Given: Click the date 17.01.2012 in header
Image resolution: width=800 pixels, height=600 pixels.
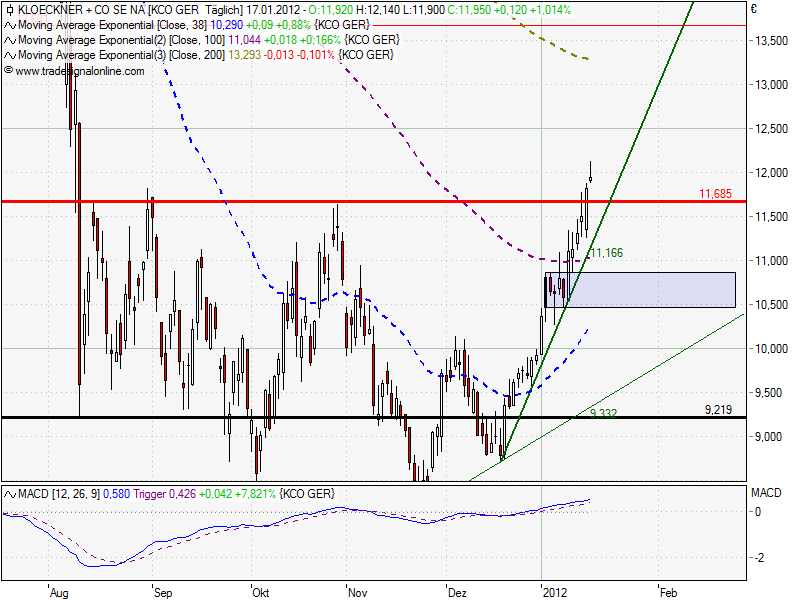Looking at the screenshot, I should click(273, 10).
